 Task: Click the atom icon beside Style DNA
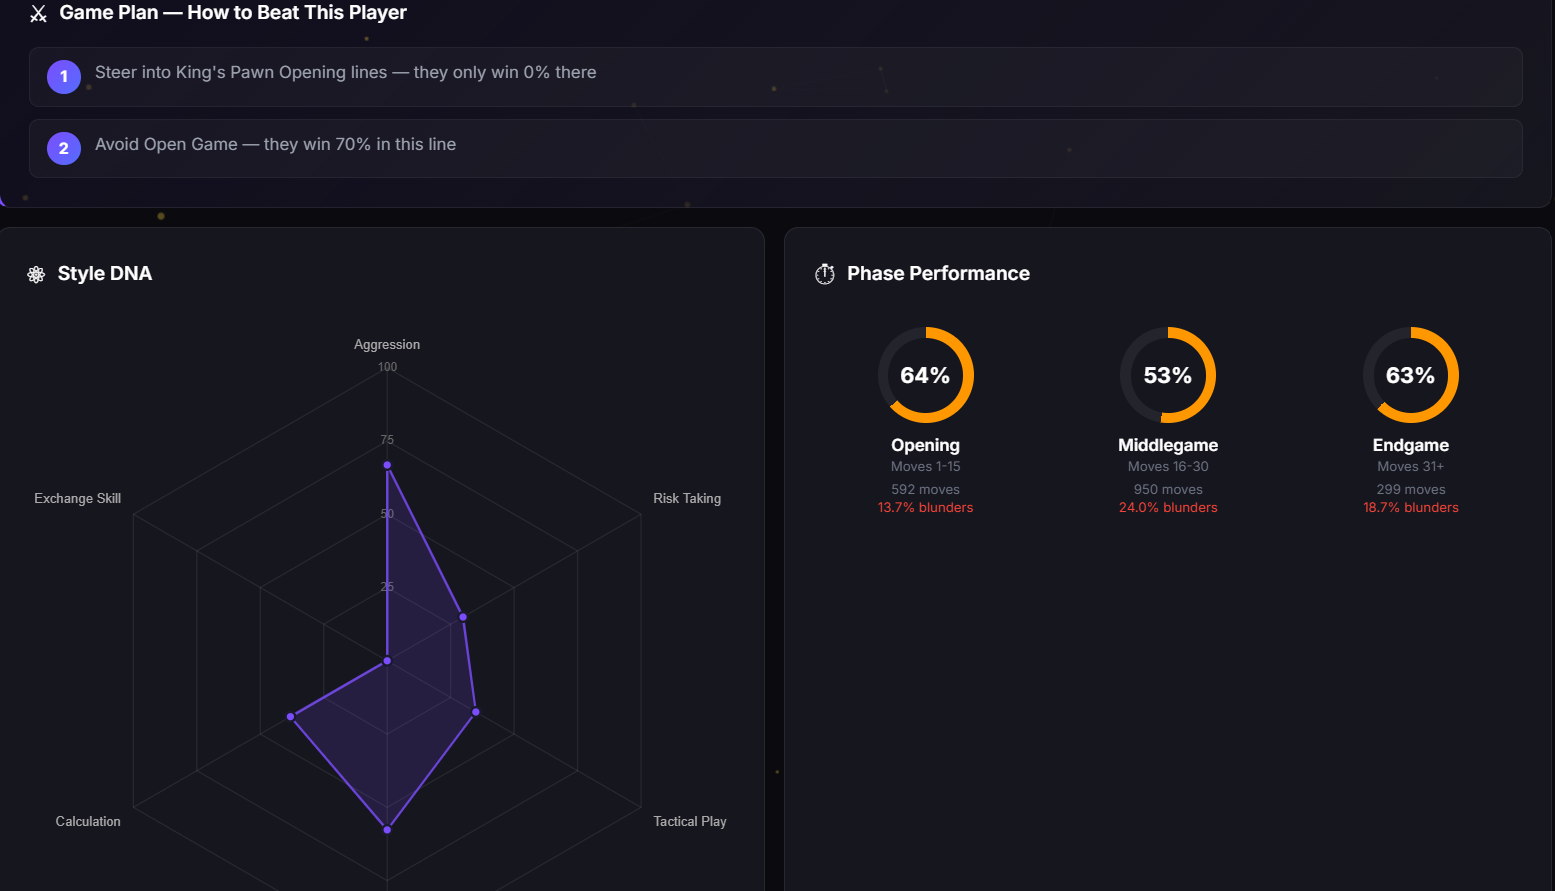tap(36, 275)
